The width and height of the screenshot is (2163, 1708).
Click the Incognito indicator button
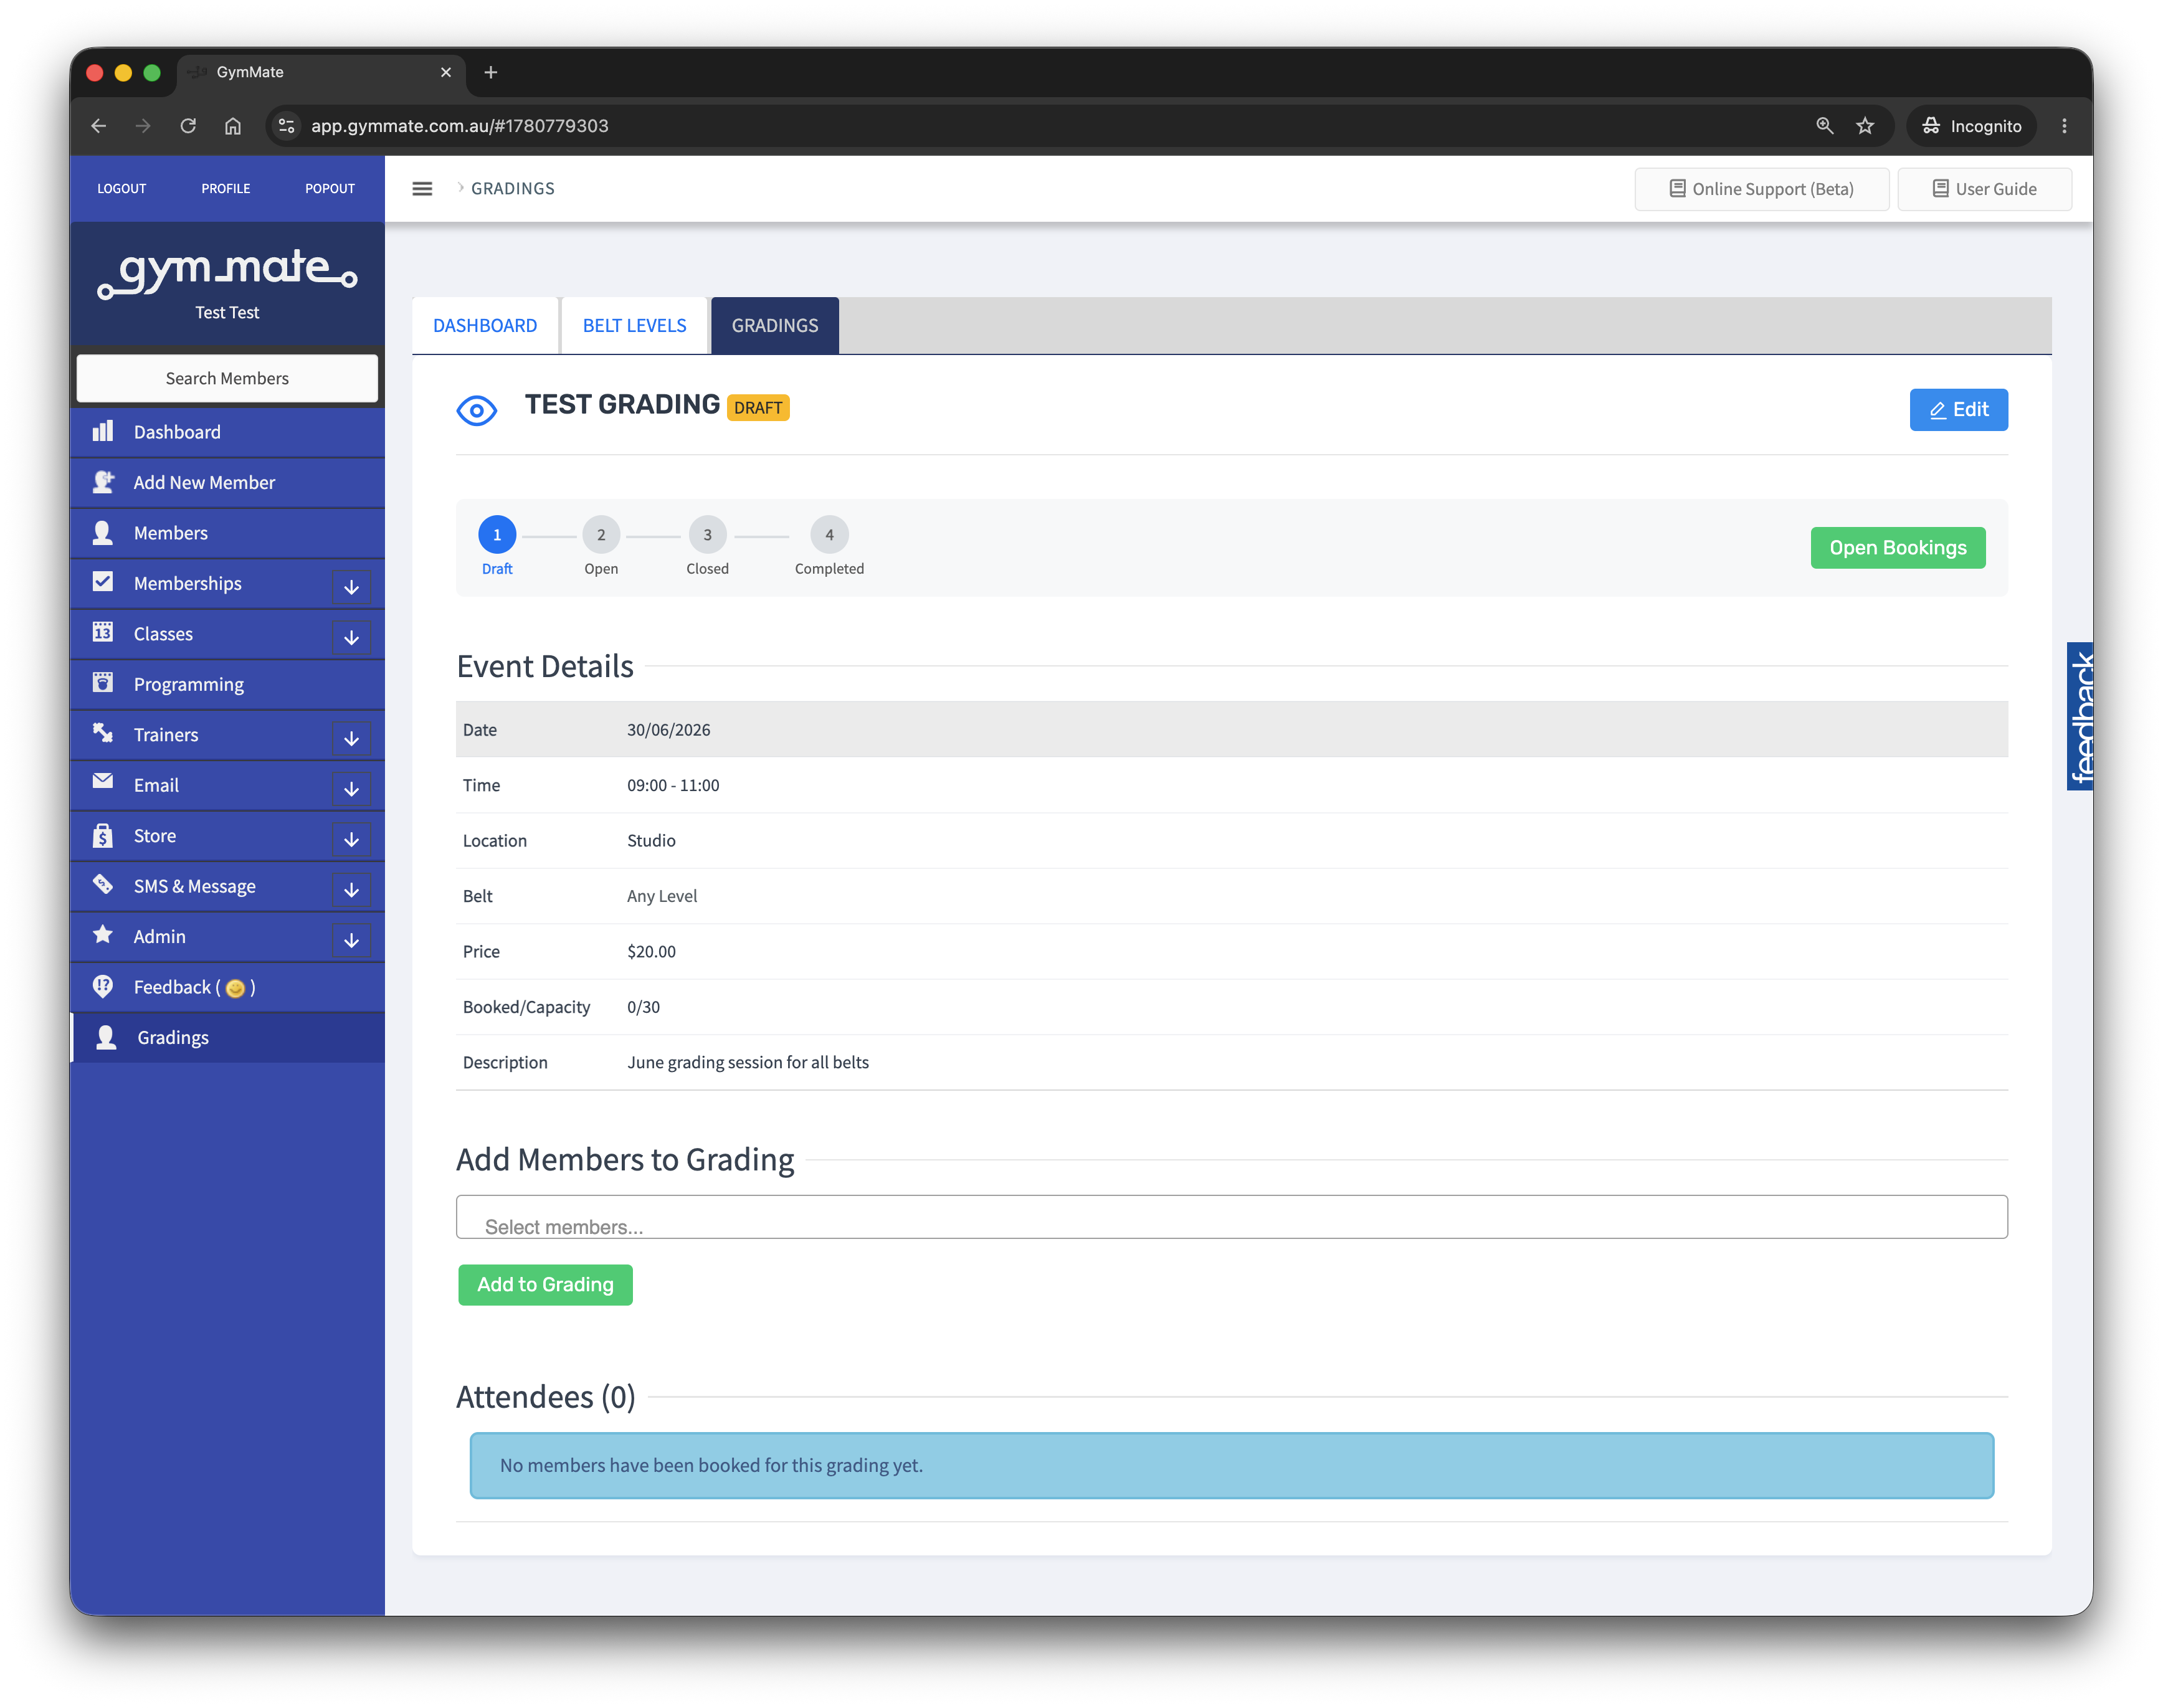tap(1971, 126)
